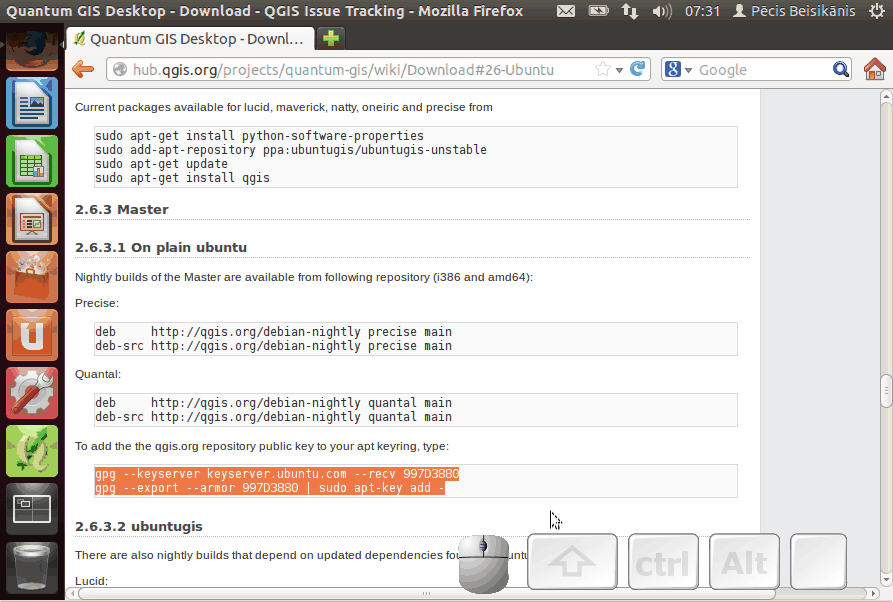
Task: Open Ubuntu One launcher icon
Action: 32,335
